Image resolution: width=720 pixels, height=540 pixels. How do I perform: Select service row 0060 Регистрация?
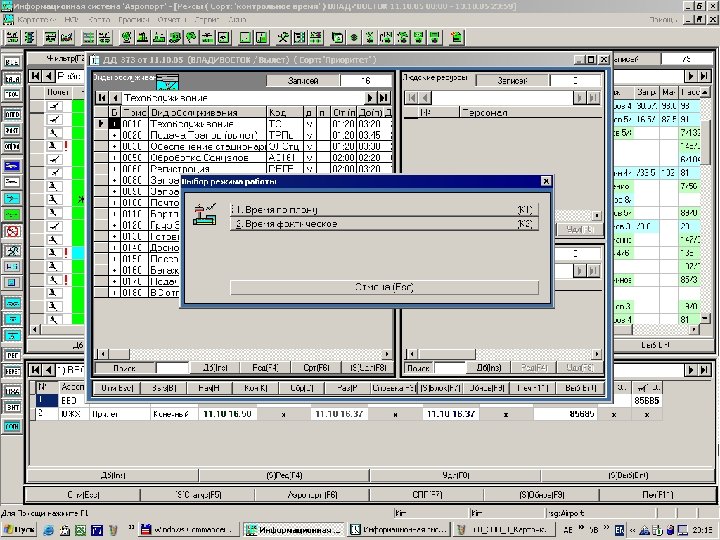point(243,169)
